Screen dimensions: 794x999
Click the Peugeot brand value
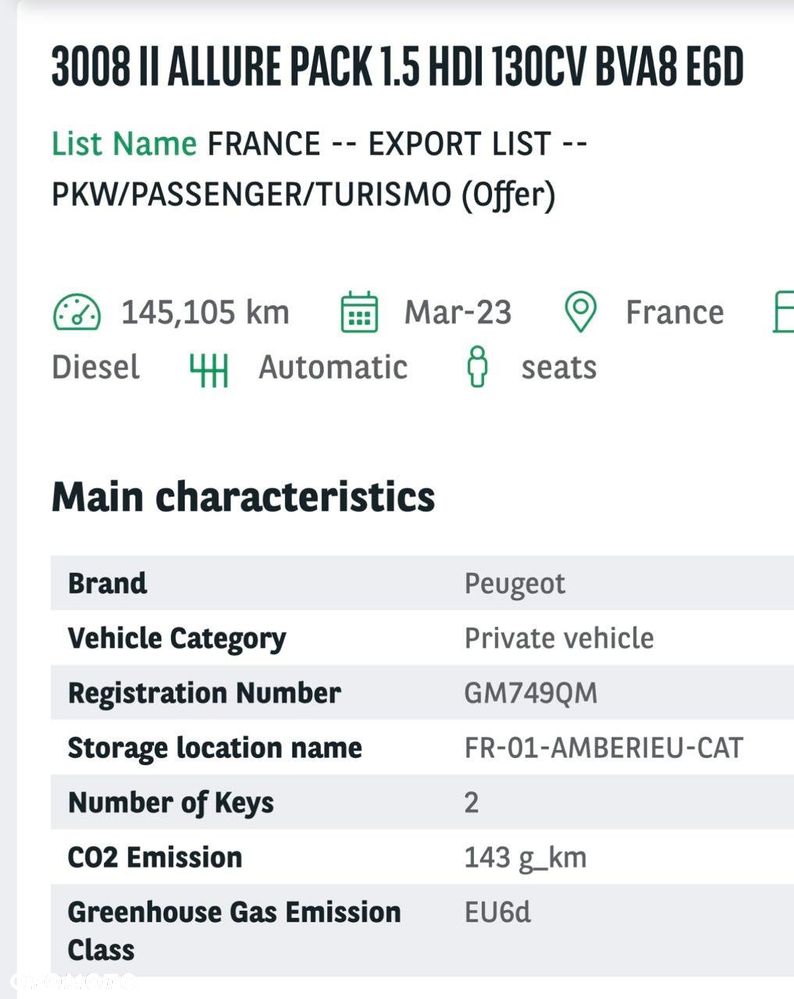(x=515, y=584)
